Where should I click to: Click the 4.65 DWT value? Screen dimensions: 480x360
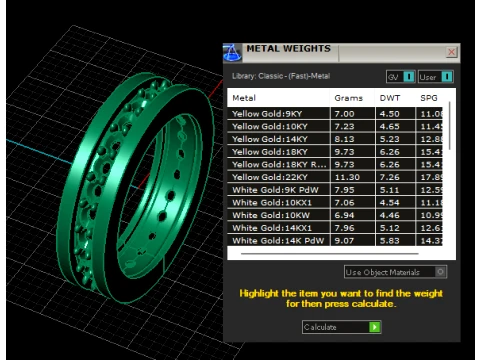tap(390, 126)
